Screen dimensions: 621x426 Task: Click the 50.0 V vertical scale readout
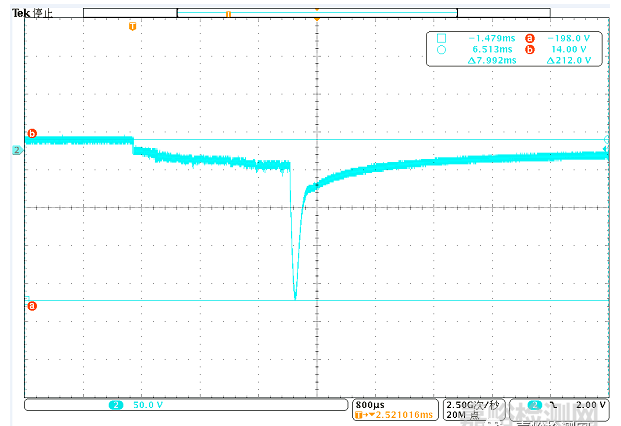[148, 405]
